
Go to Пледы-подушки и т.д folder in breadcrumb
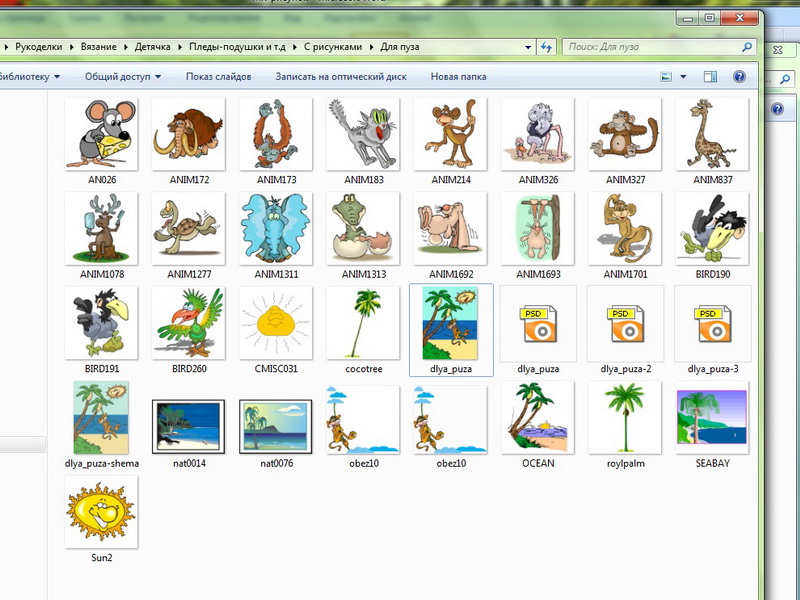(x=237, y=47)
